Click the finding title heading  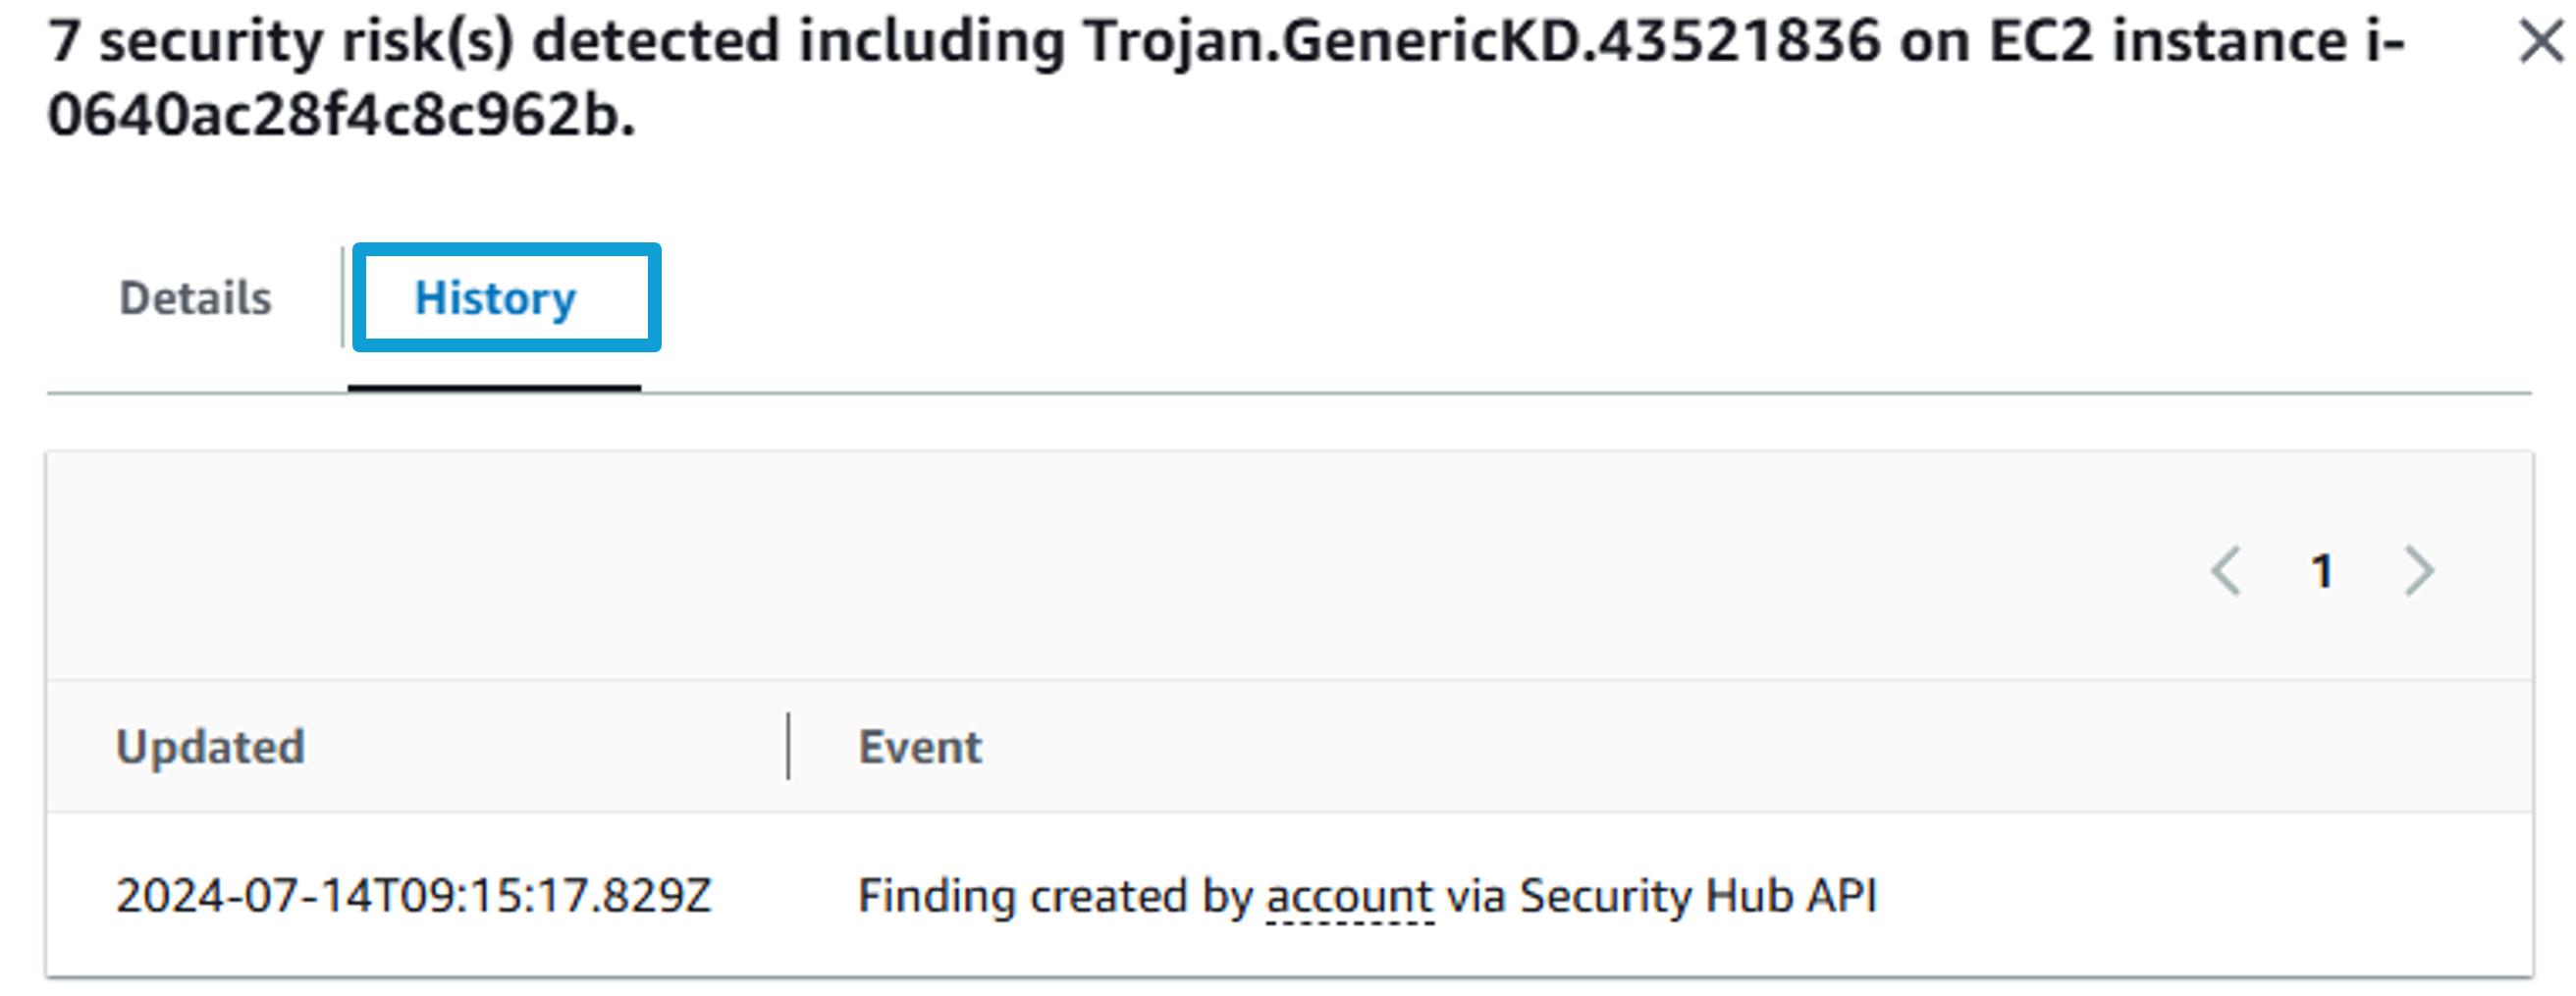(x=1225, y=78)
